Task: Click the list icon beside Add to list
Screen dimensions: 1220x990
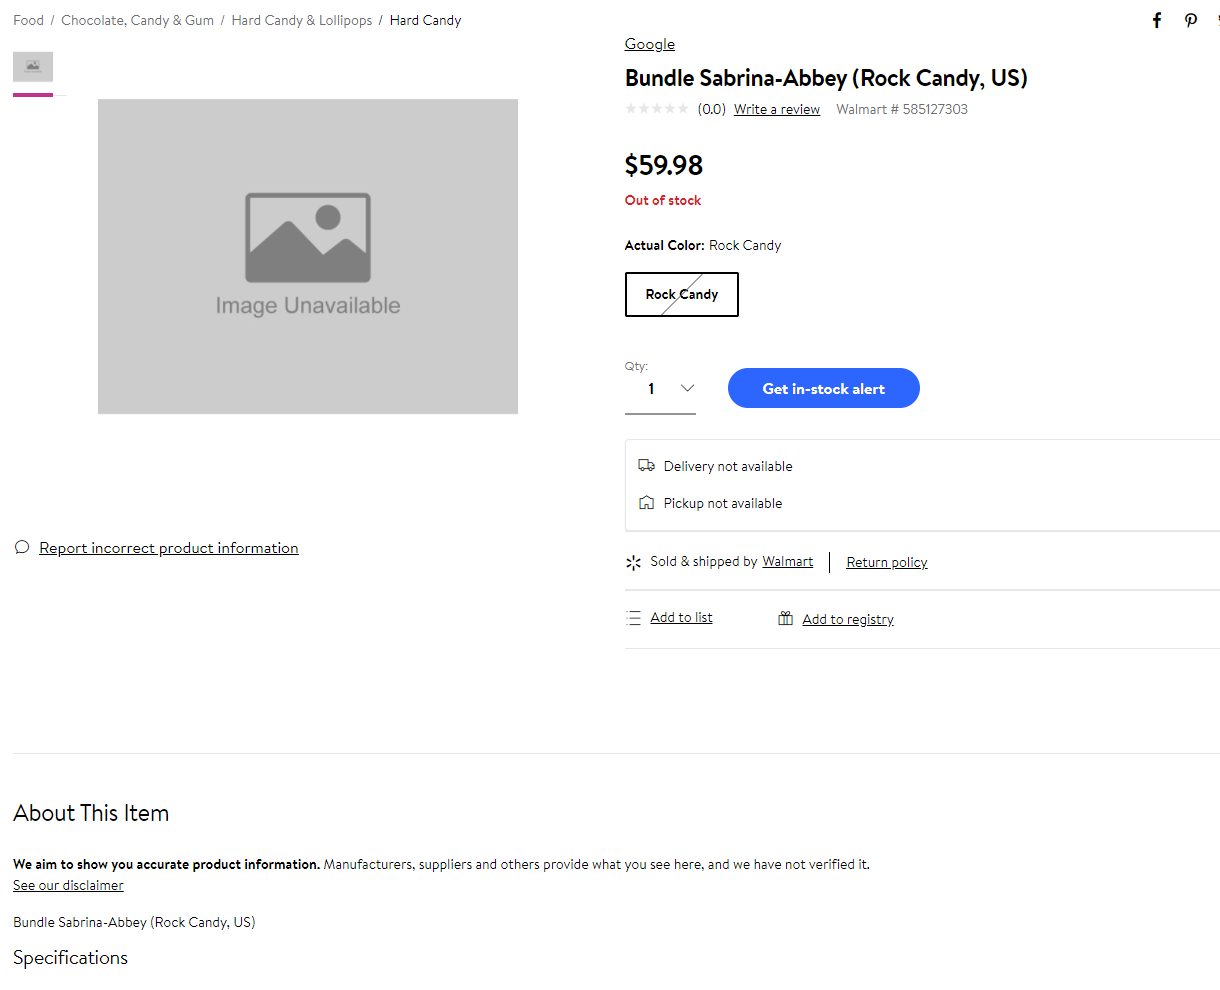Action: click(x=633, y=618)
